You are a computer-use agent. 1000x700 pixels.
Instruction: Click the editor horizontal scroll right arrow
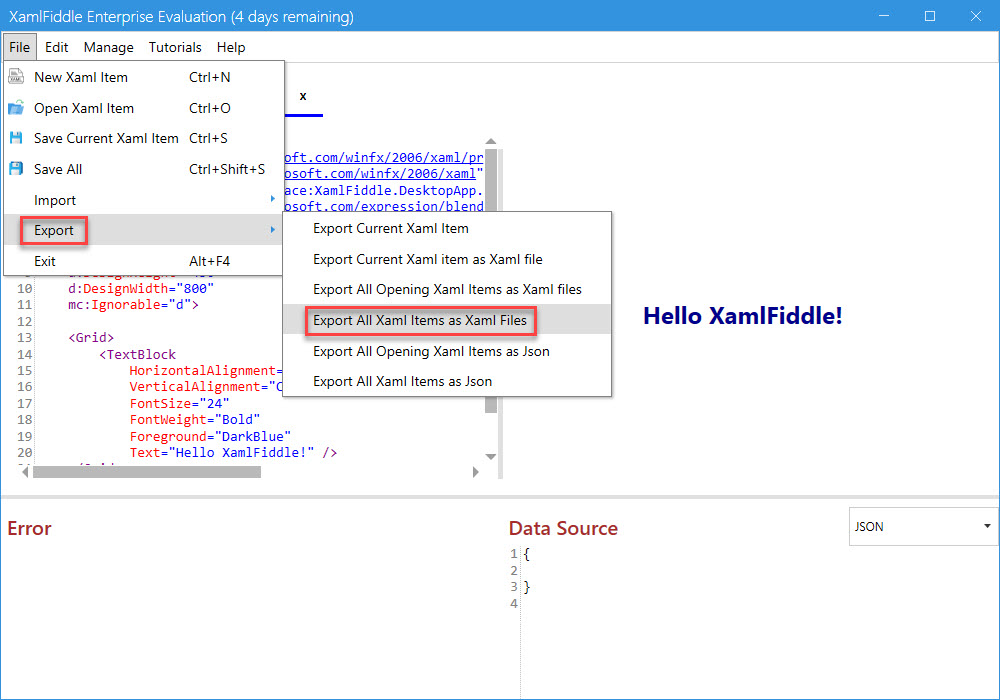point(475,472)
